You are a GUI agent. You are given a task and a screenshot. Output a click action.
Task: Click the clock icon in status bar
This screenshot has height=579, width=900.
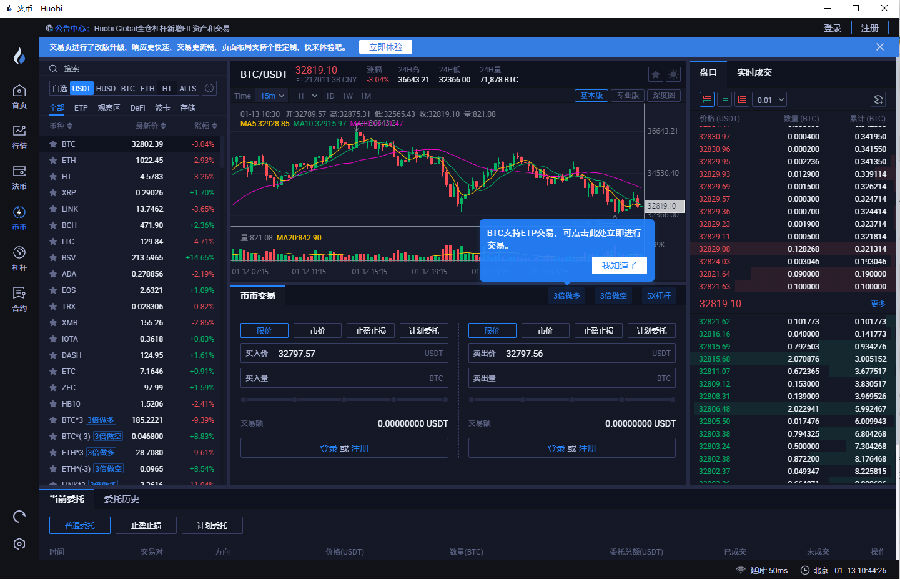click(805, 570)
